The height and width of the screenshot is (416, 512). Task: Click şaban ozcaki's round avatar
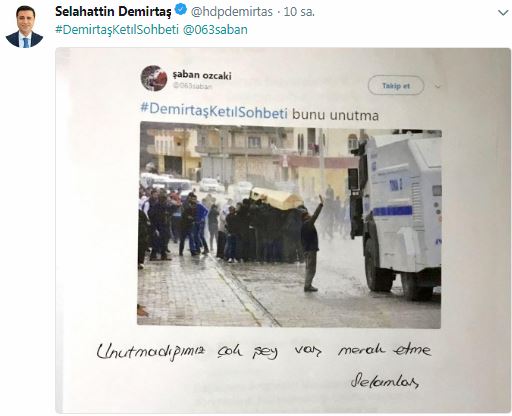point(154,78)
